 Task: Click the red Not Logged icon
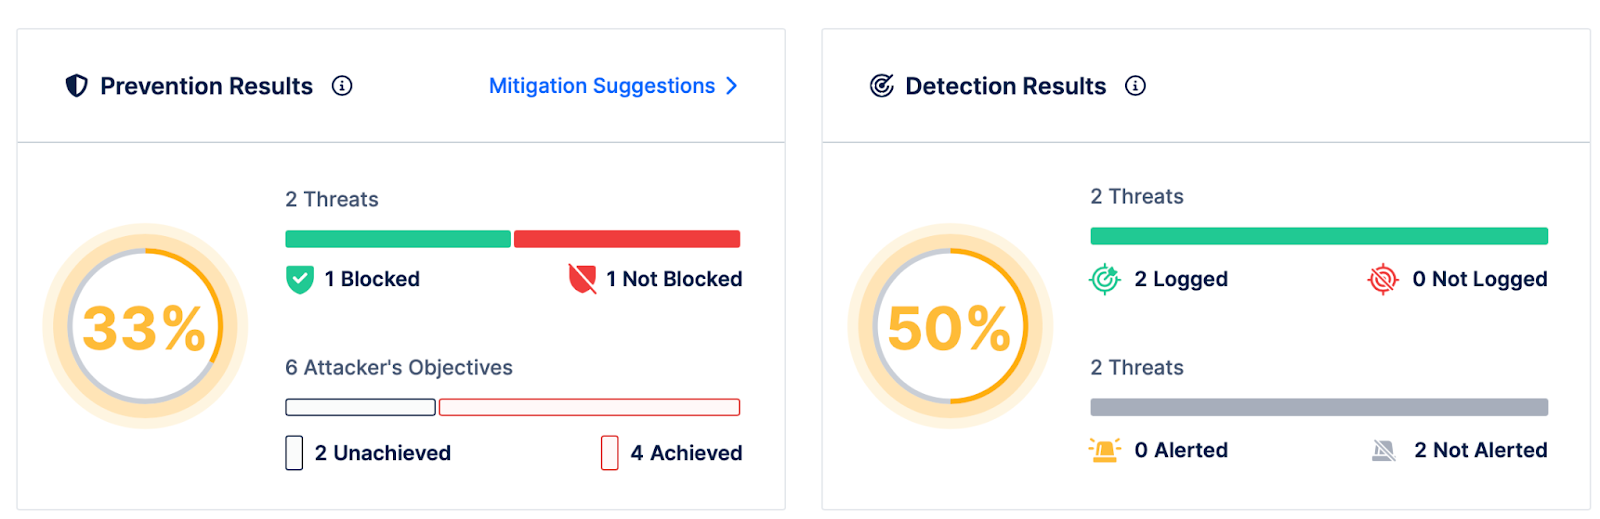1383,279
